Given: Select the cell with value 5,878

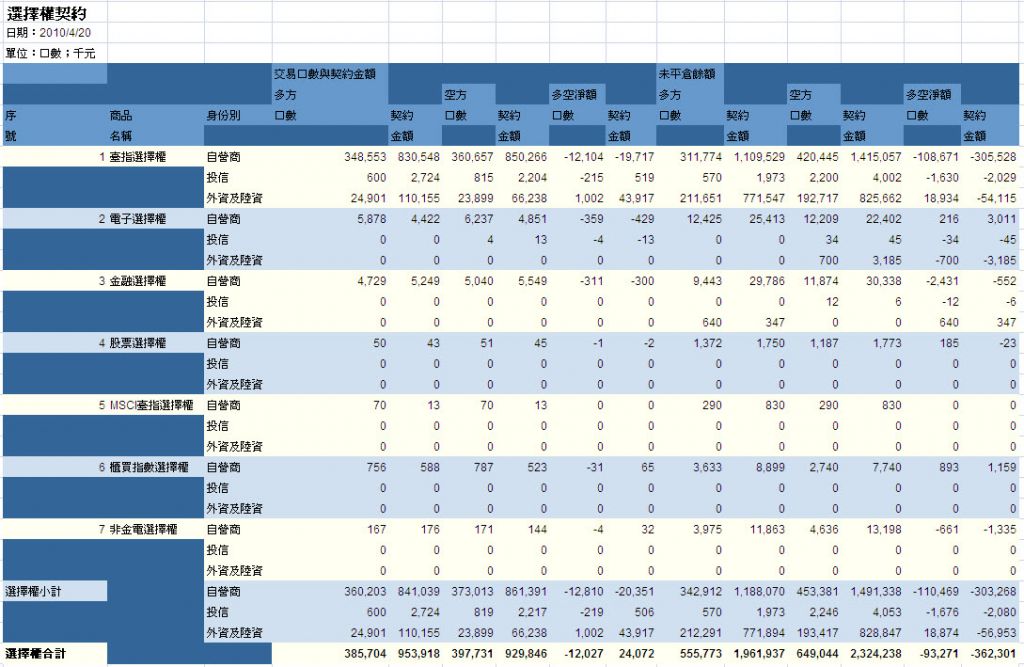Looking at the screenshot, I should [372, 219].
